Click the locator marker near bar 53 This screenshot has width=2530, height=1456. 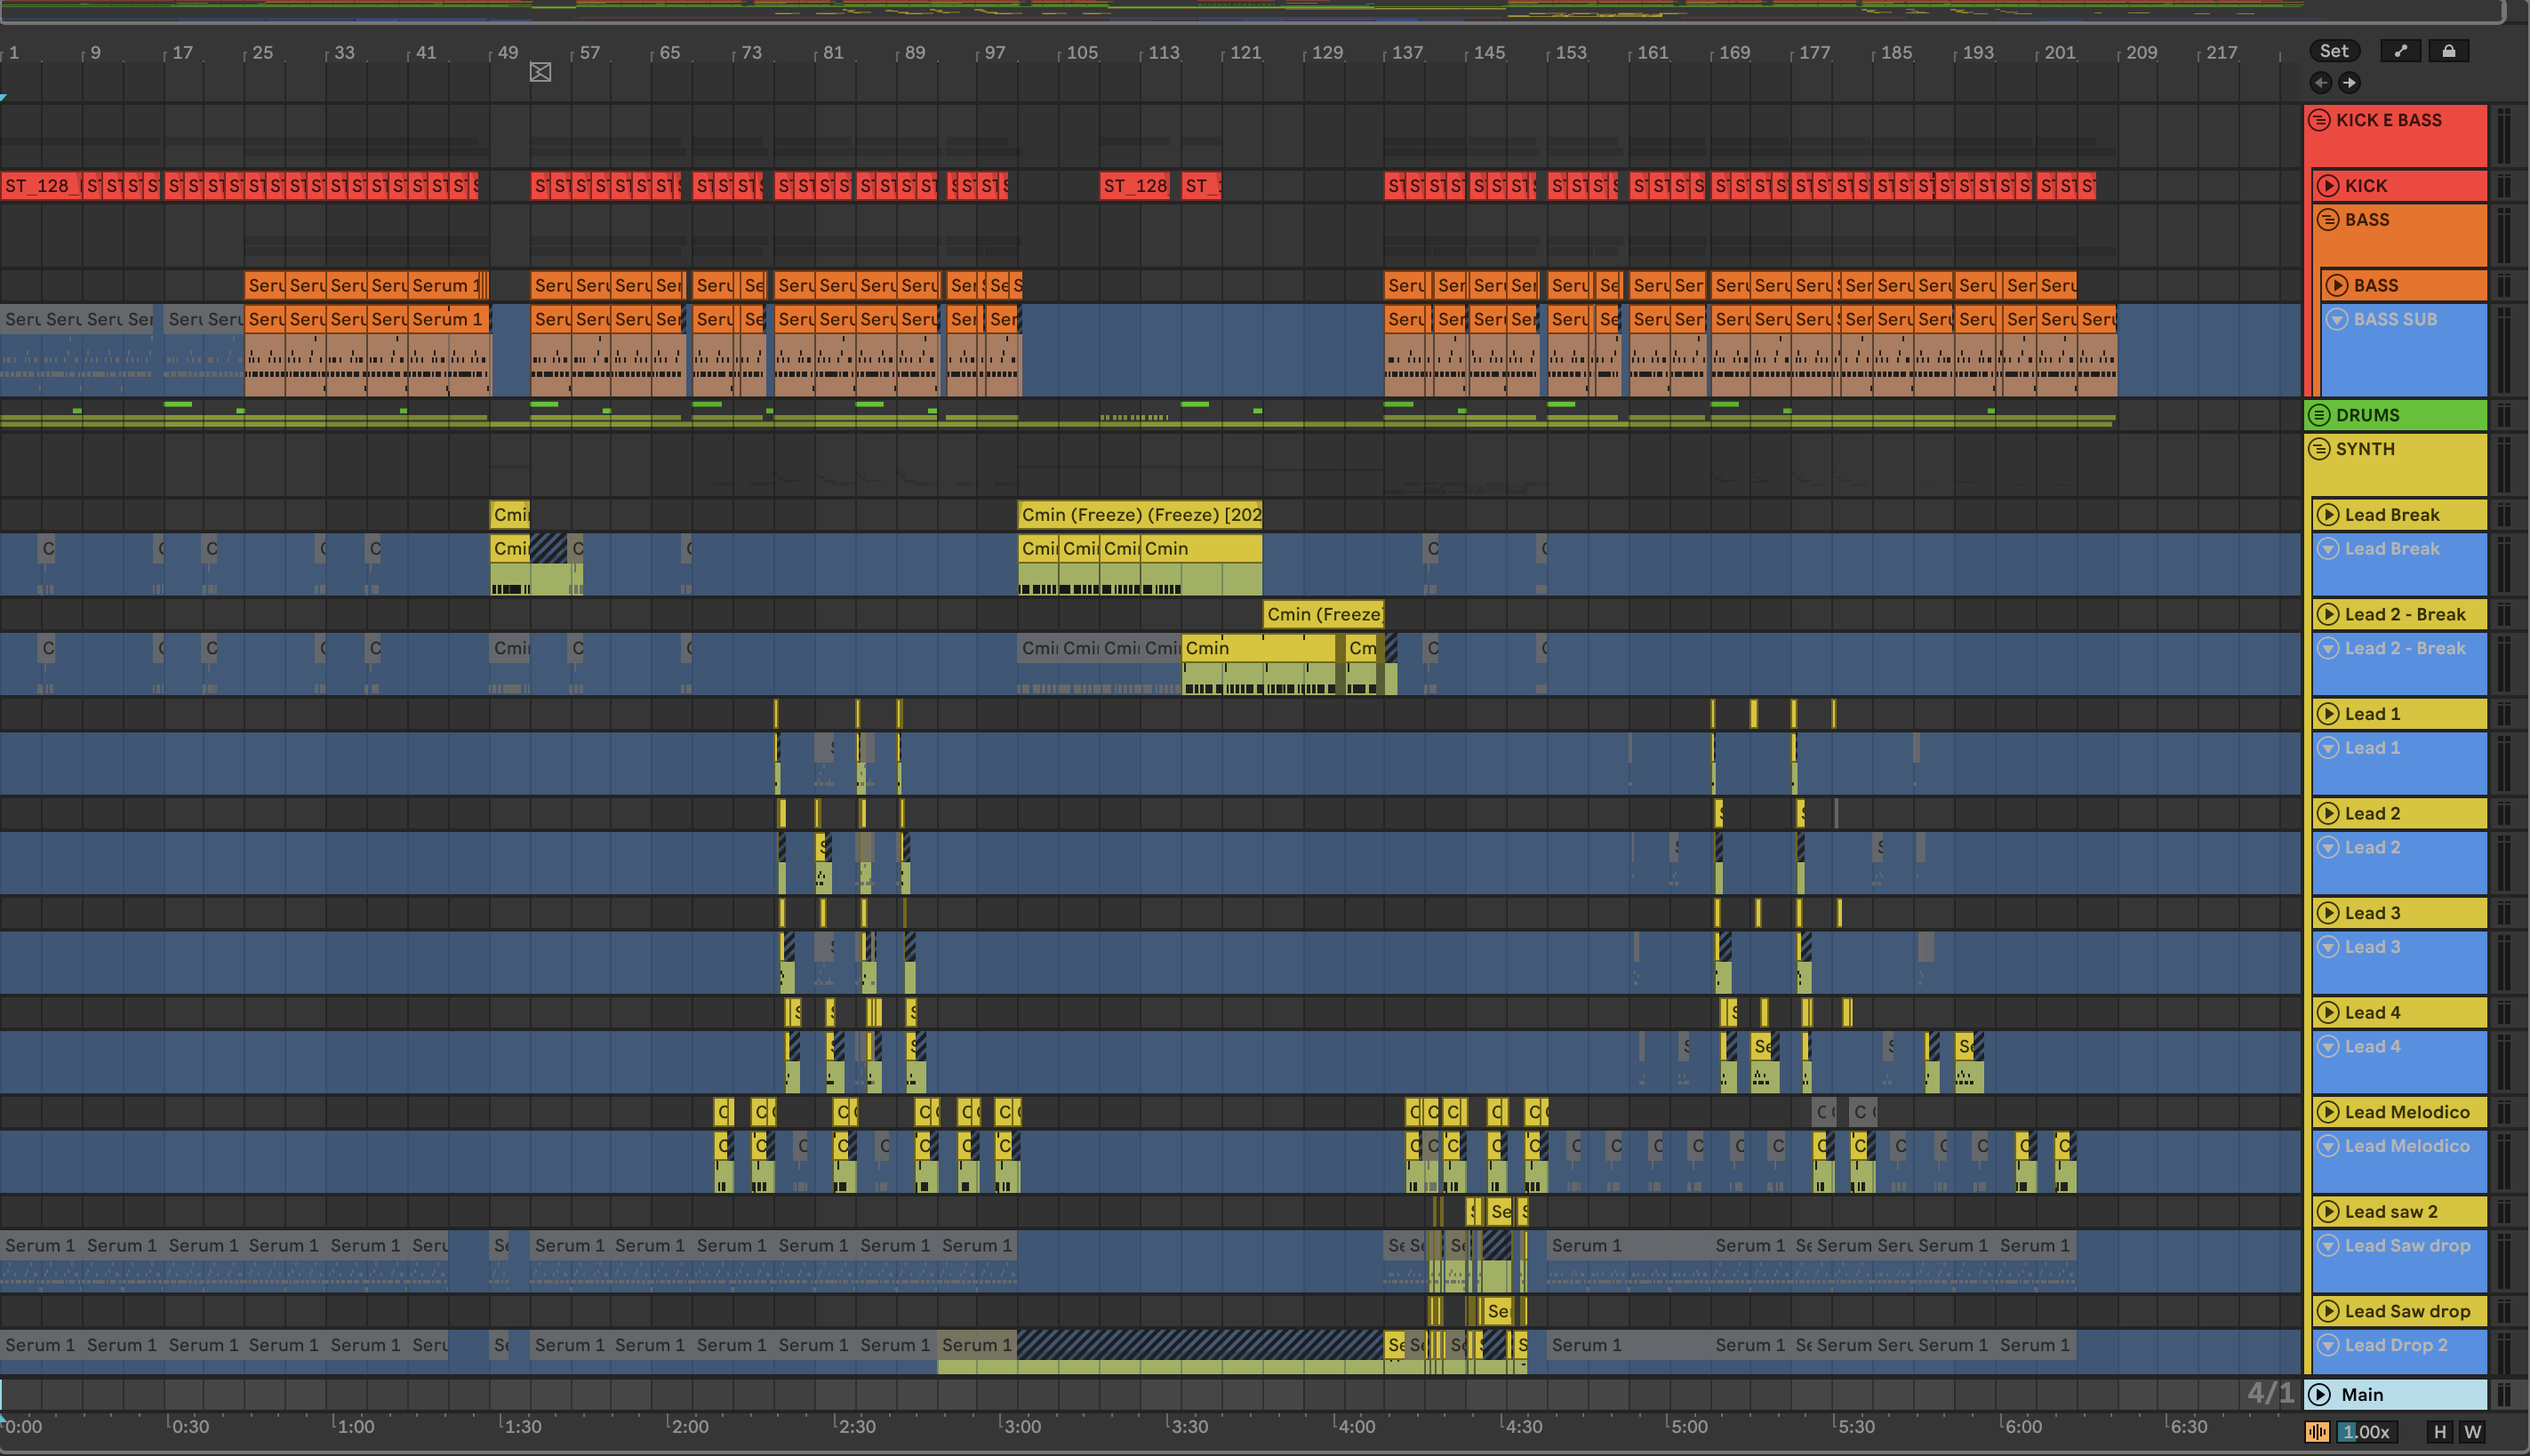tap(540, 72)
